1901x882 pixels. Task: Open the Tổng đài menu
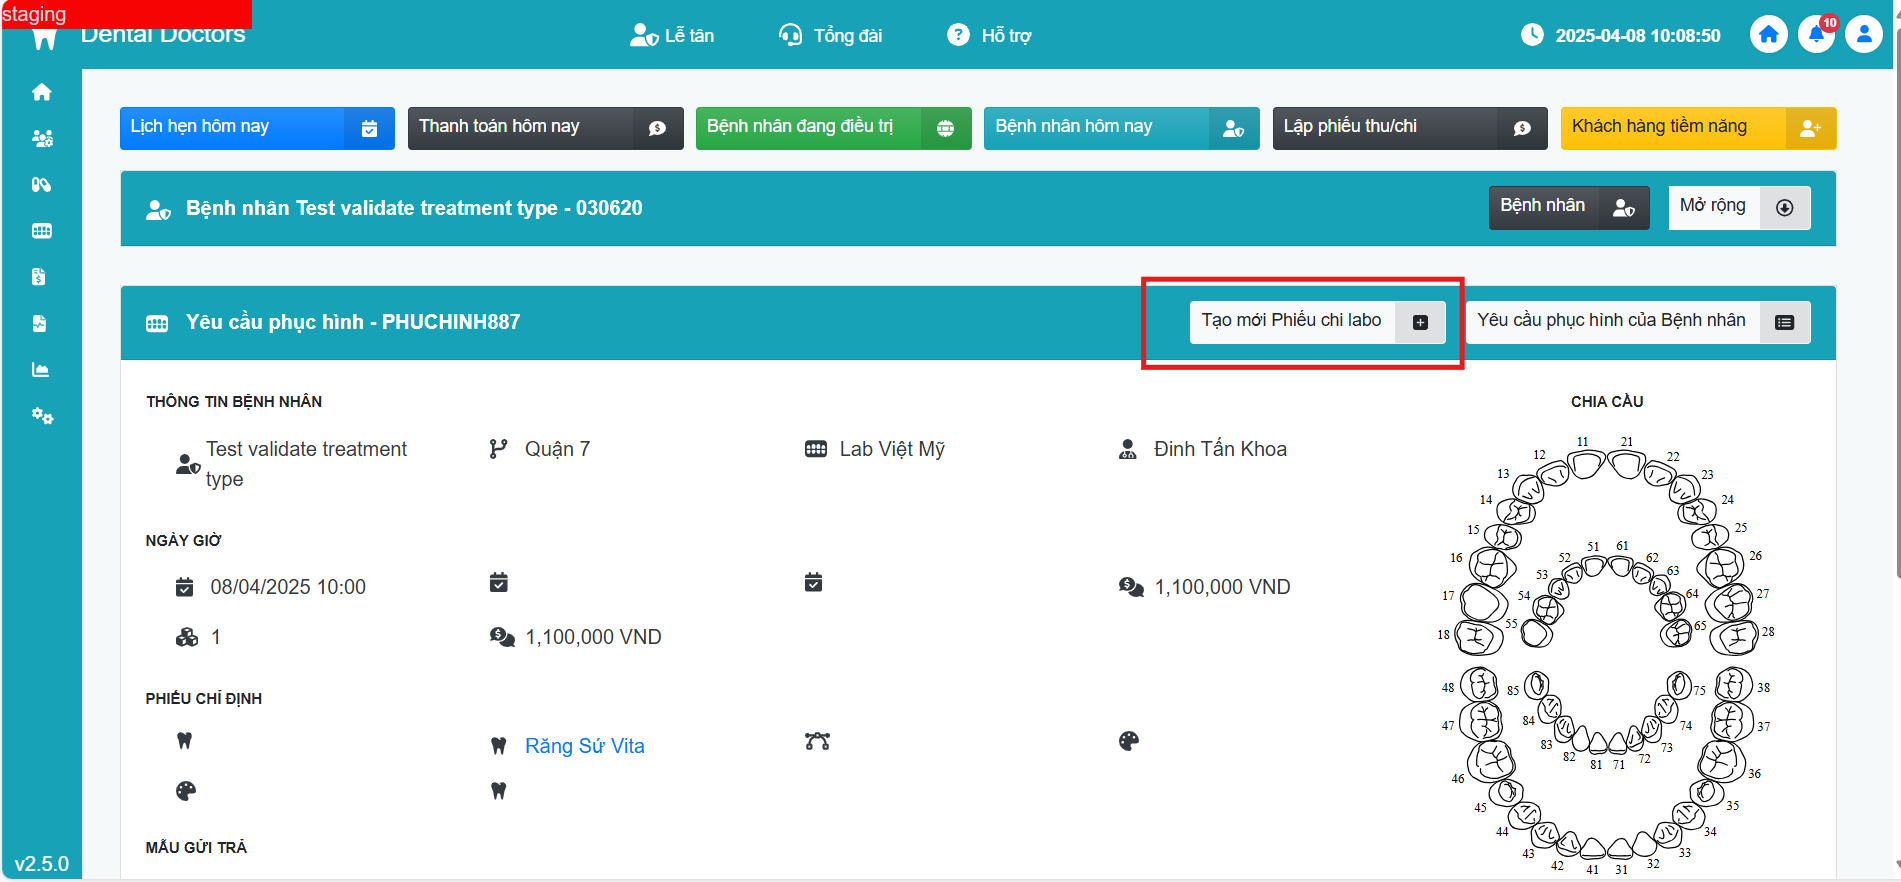pos(831,36)
